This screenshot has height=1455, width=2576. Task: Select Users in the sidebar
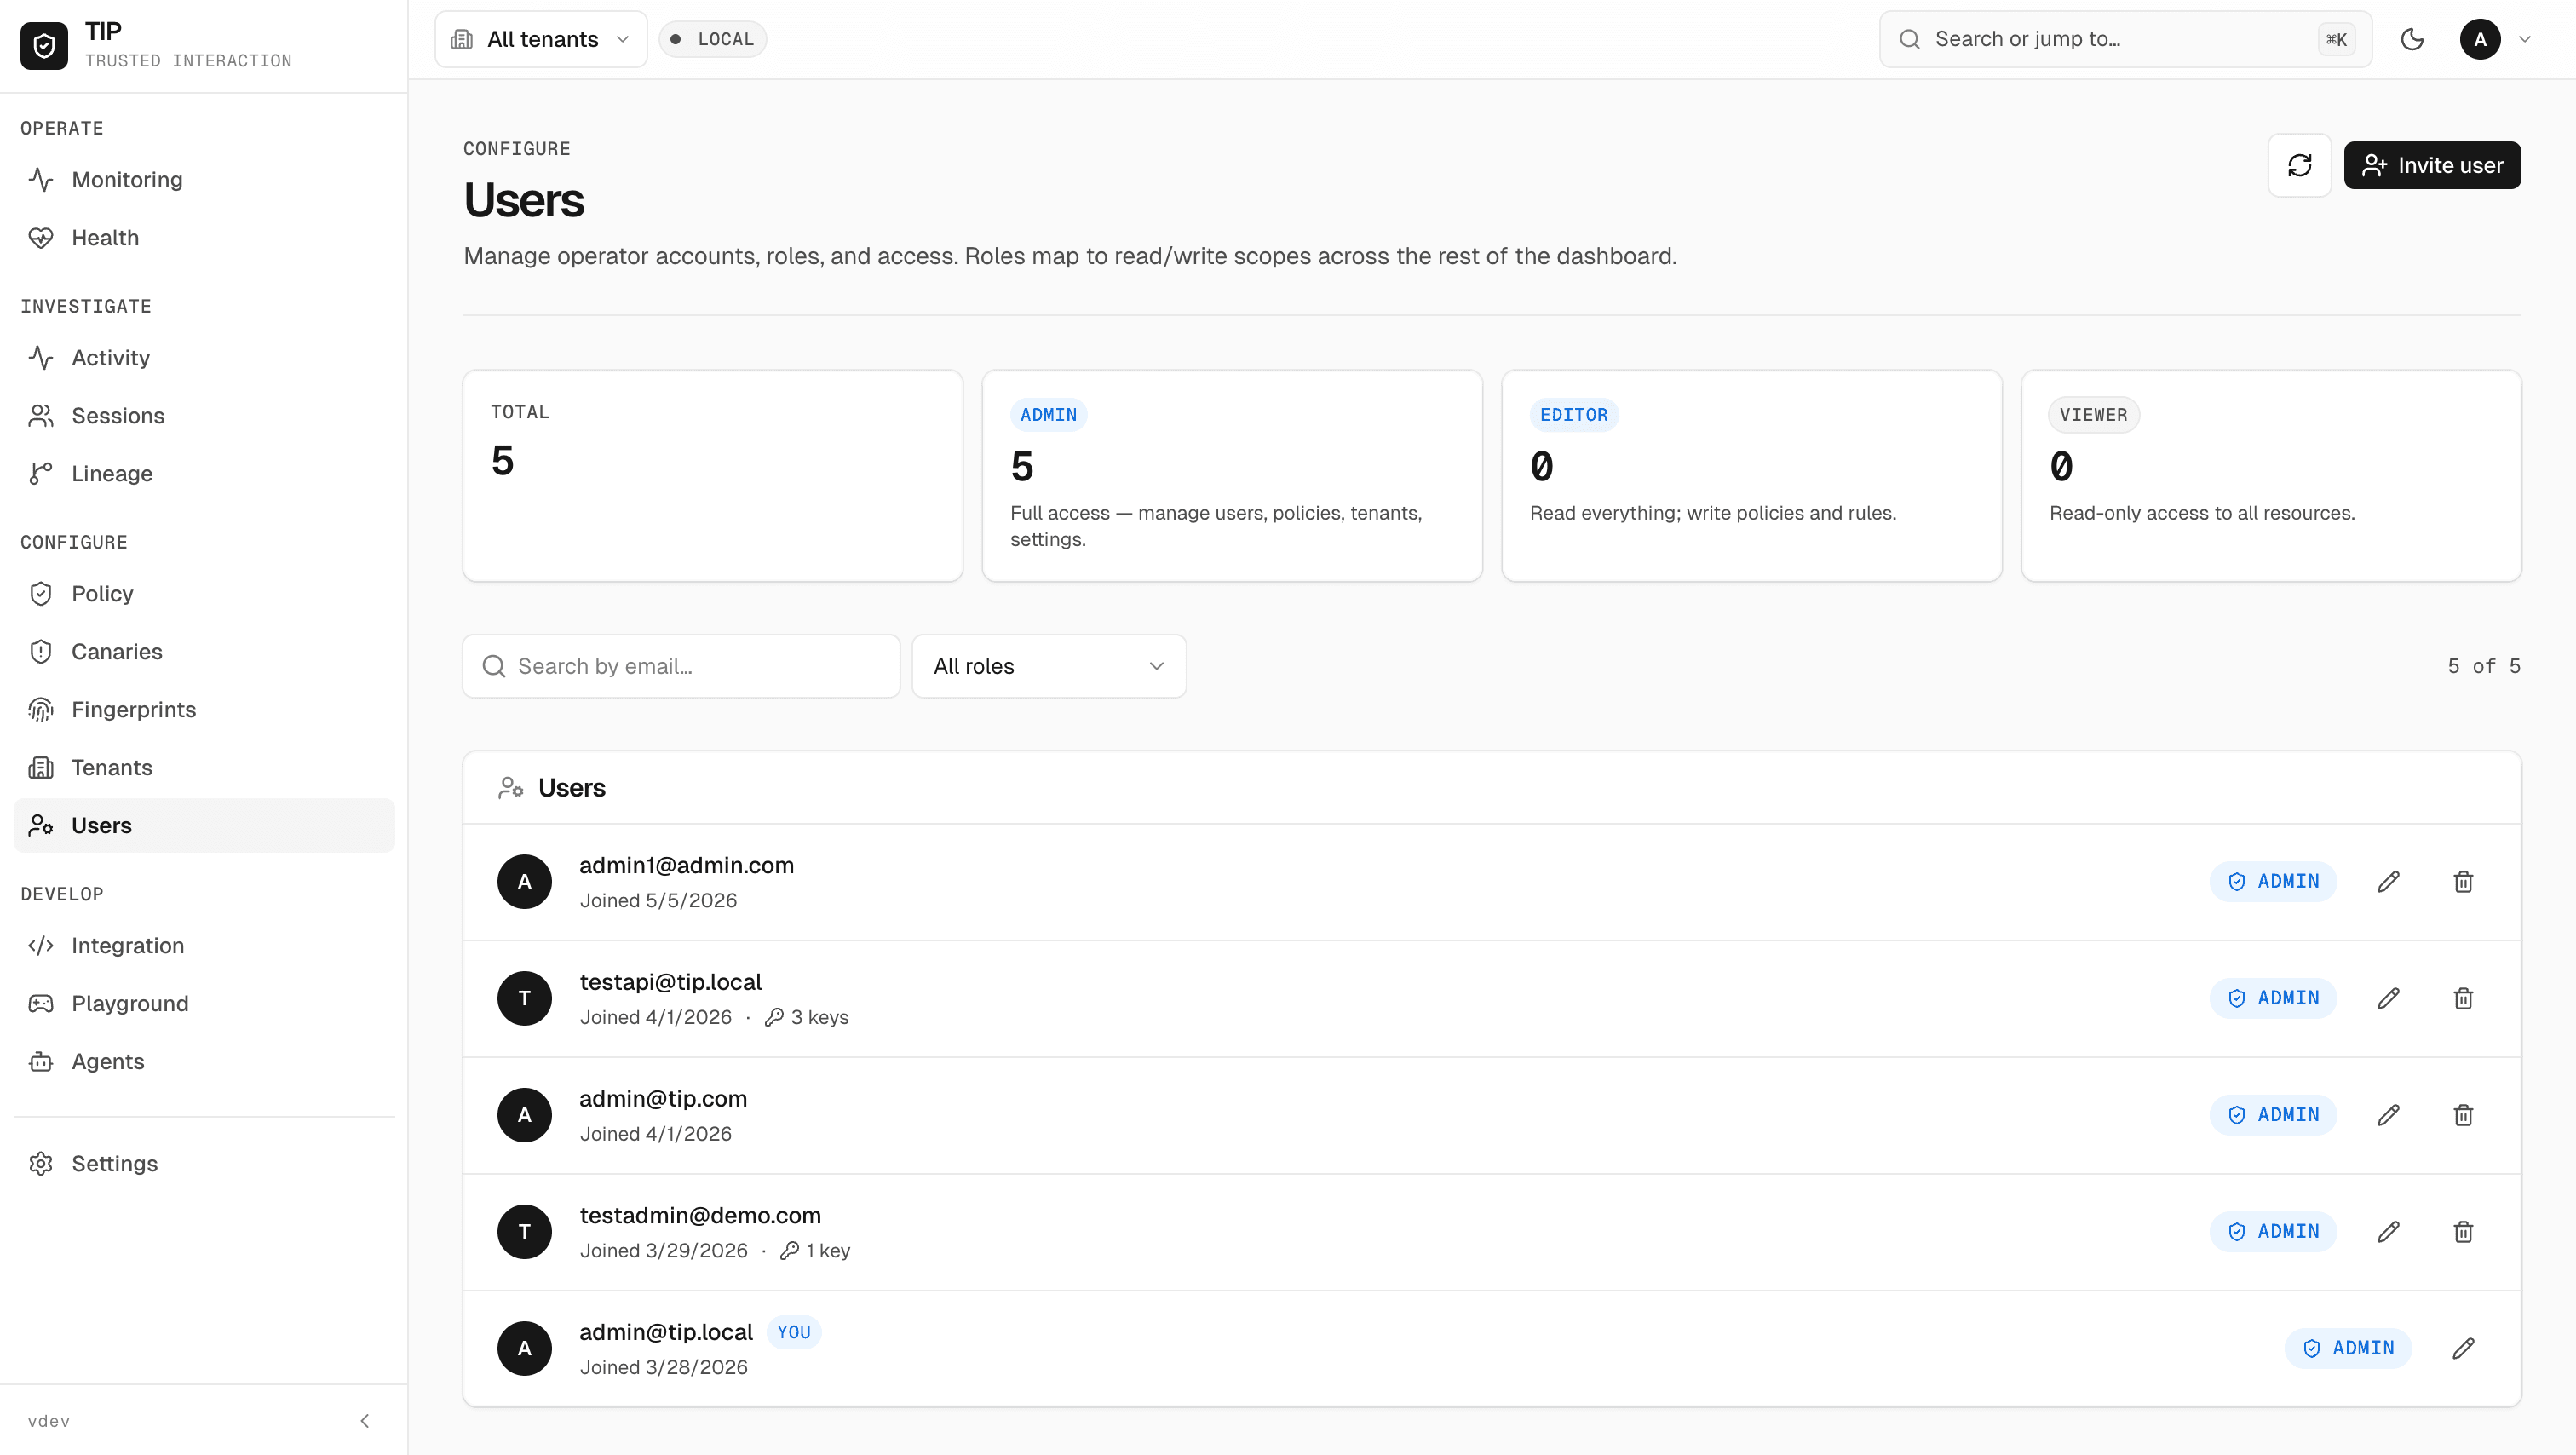point(204,826)
